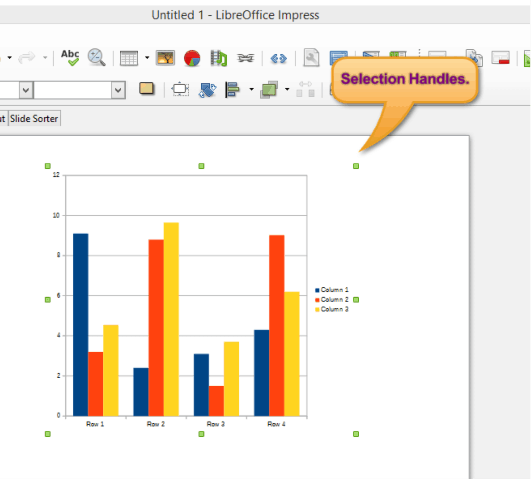Click the Spelling check Abc icon
The height and width of the screenshot is (479, 532).
point(70,58)
